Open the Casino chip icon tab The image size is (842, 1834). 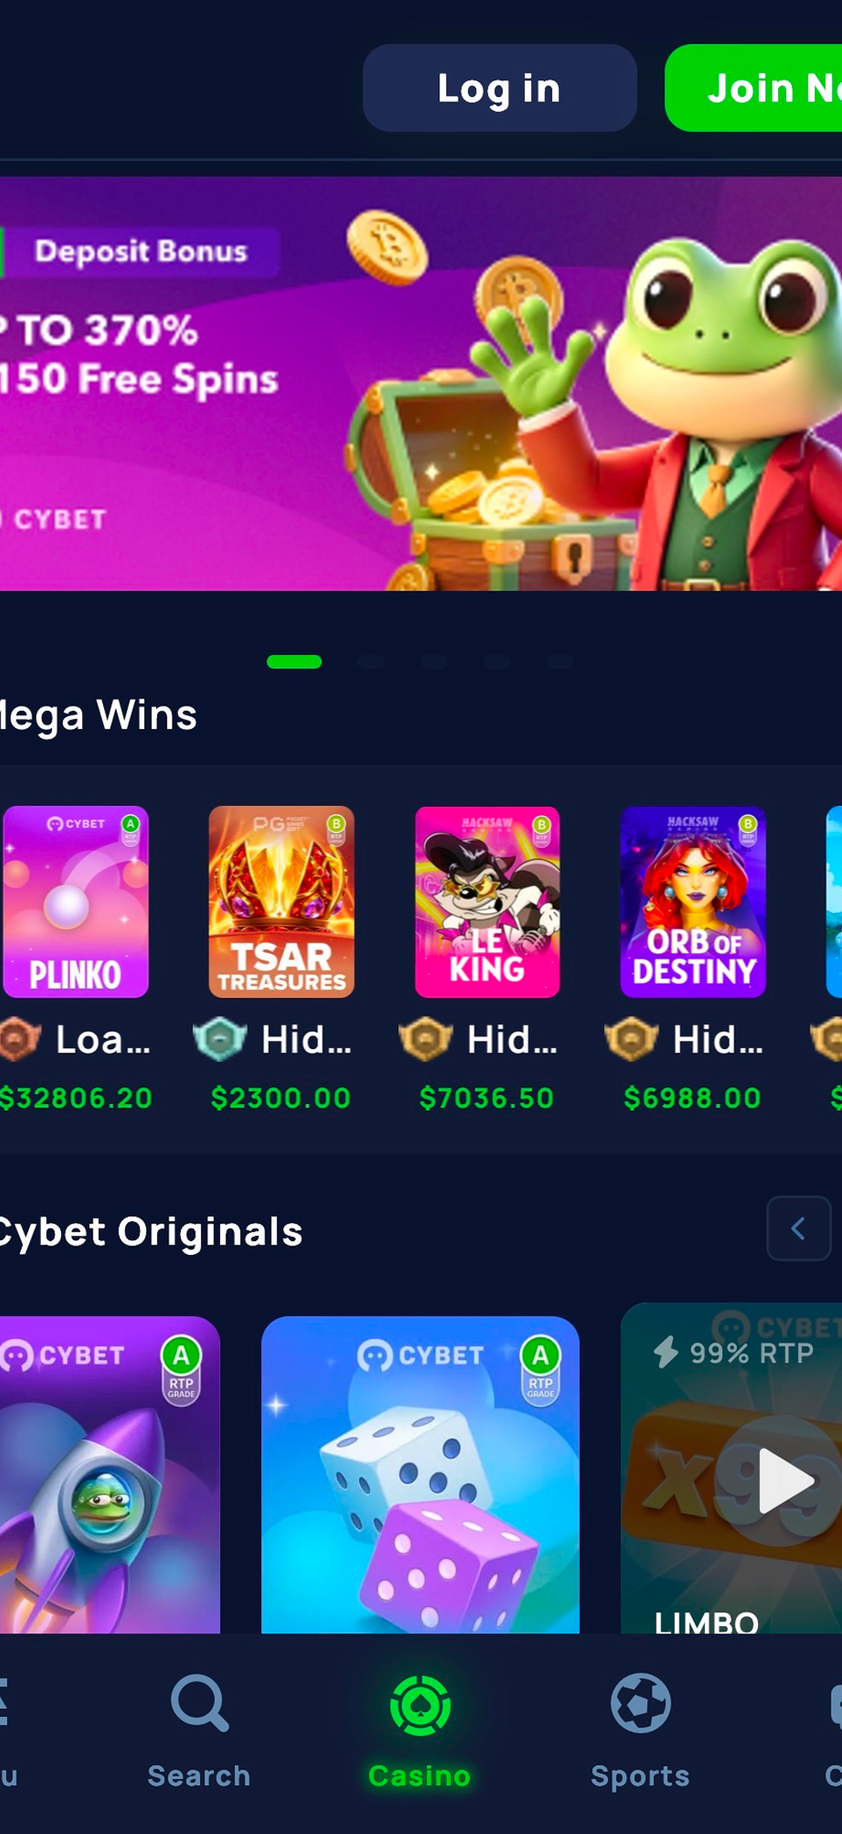(x=420, y=1706)
